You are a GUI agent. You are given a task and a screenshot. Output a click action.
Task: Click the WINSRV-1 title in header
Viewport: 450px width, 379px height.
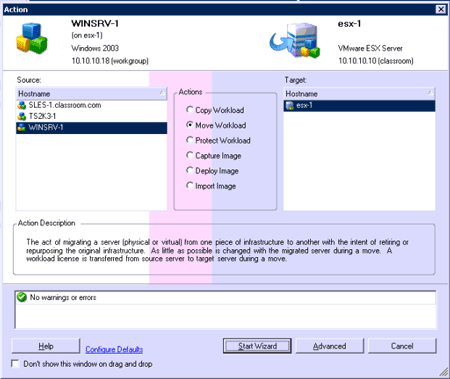95,24
